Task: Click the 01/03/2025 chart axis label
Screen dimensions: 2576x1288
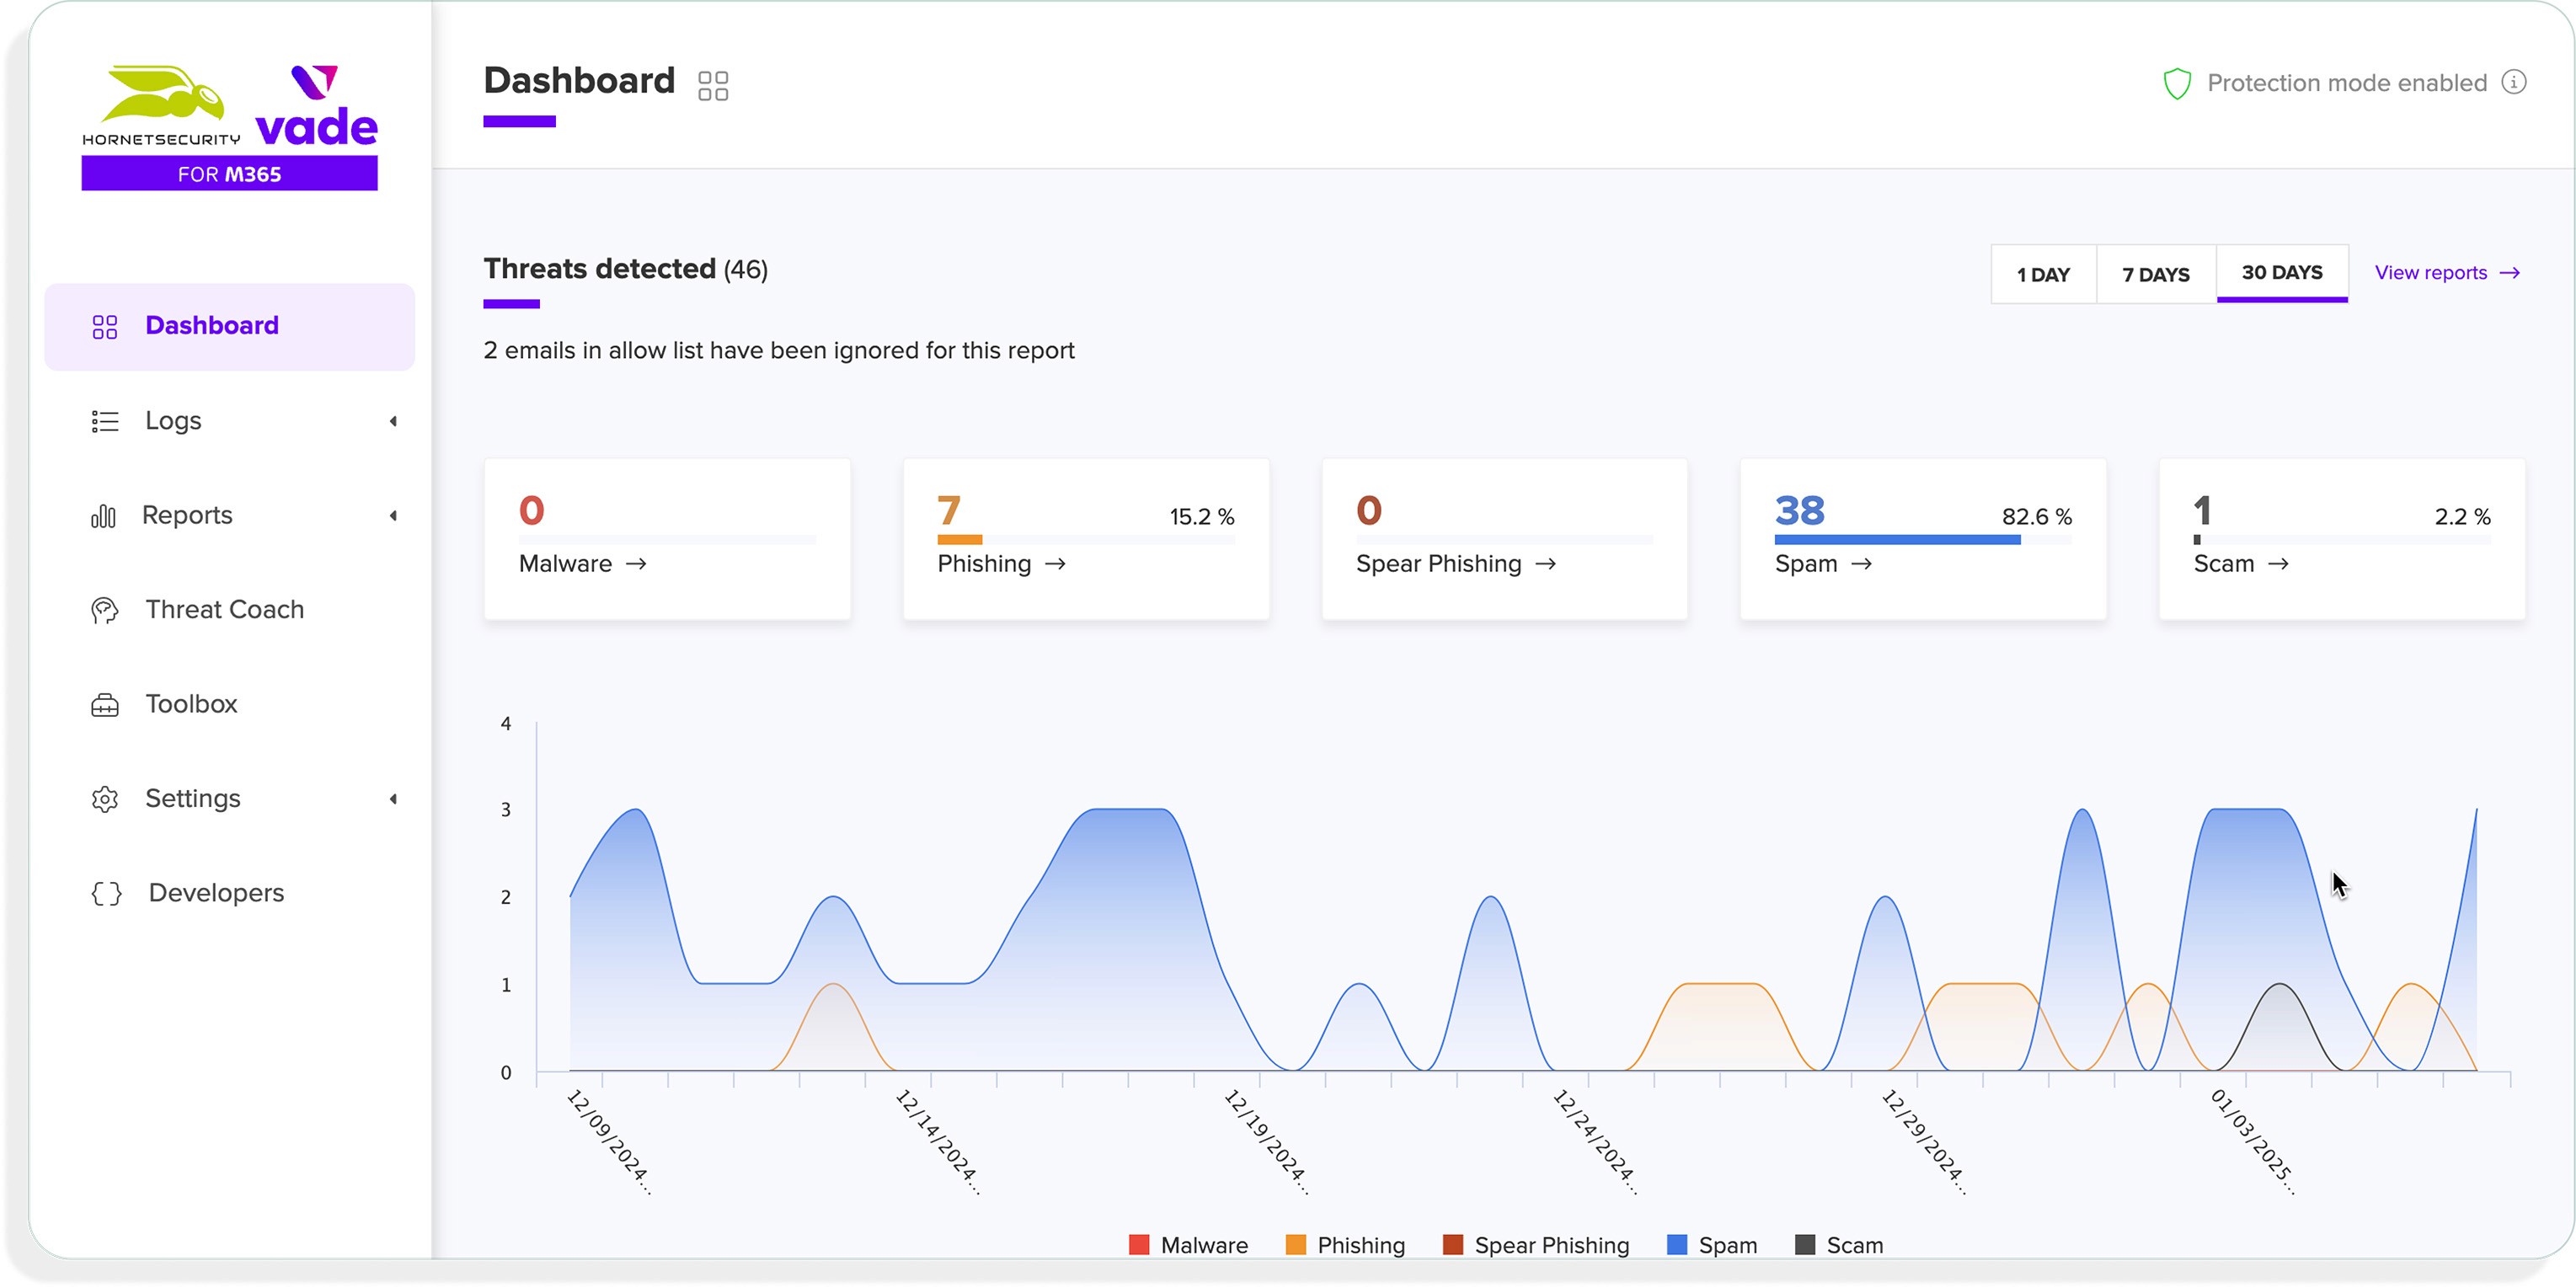Action: coord(2253,1142)
